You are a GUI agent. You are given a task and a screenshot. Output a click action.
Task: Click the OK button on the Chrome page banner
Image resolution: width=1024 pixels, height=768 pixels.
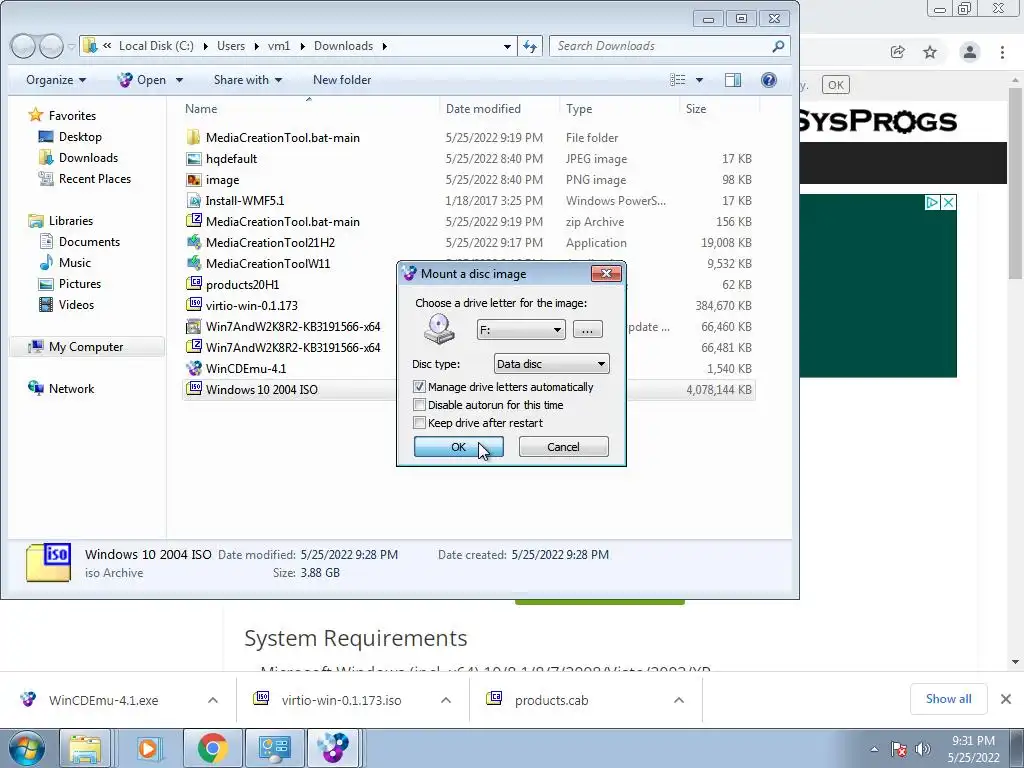tap(835, 85)
